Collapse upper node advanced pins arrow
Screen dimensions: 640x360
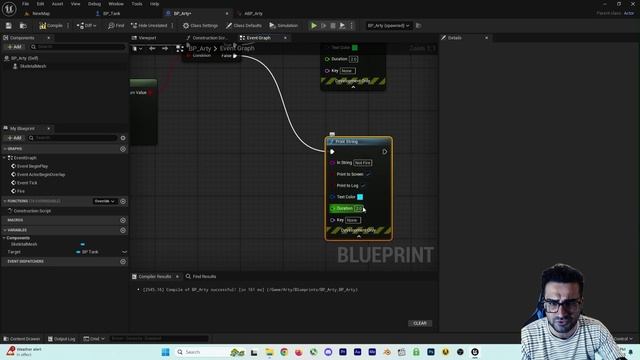[353, 87]
